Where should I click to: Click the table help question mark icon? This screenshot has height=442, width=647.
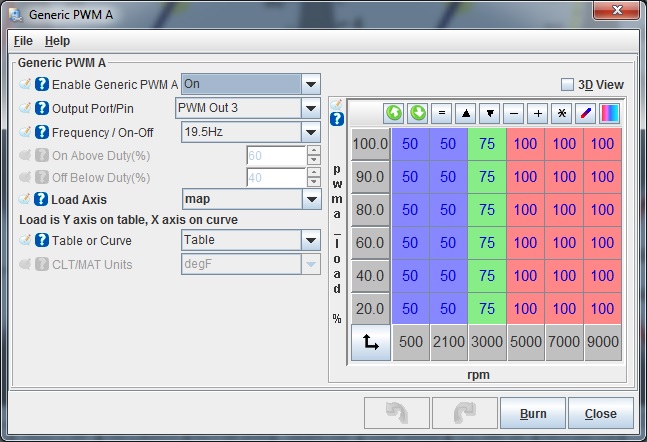337,119
